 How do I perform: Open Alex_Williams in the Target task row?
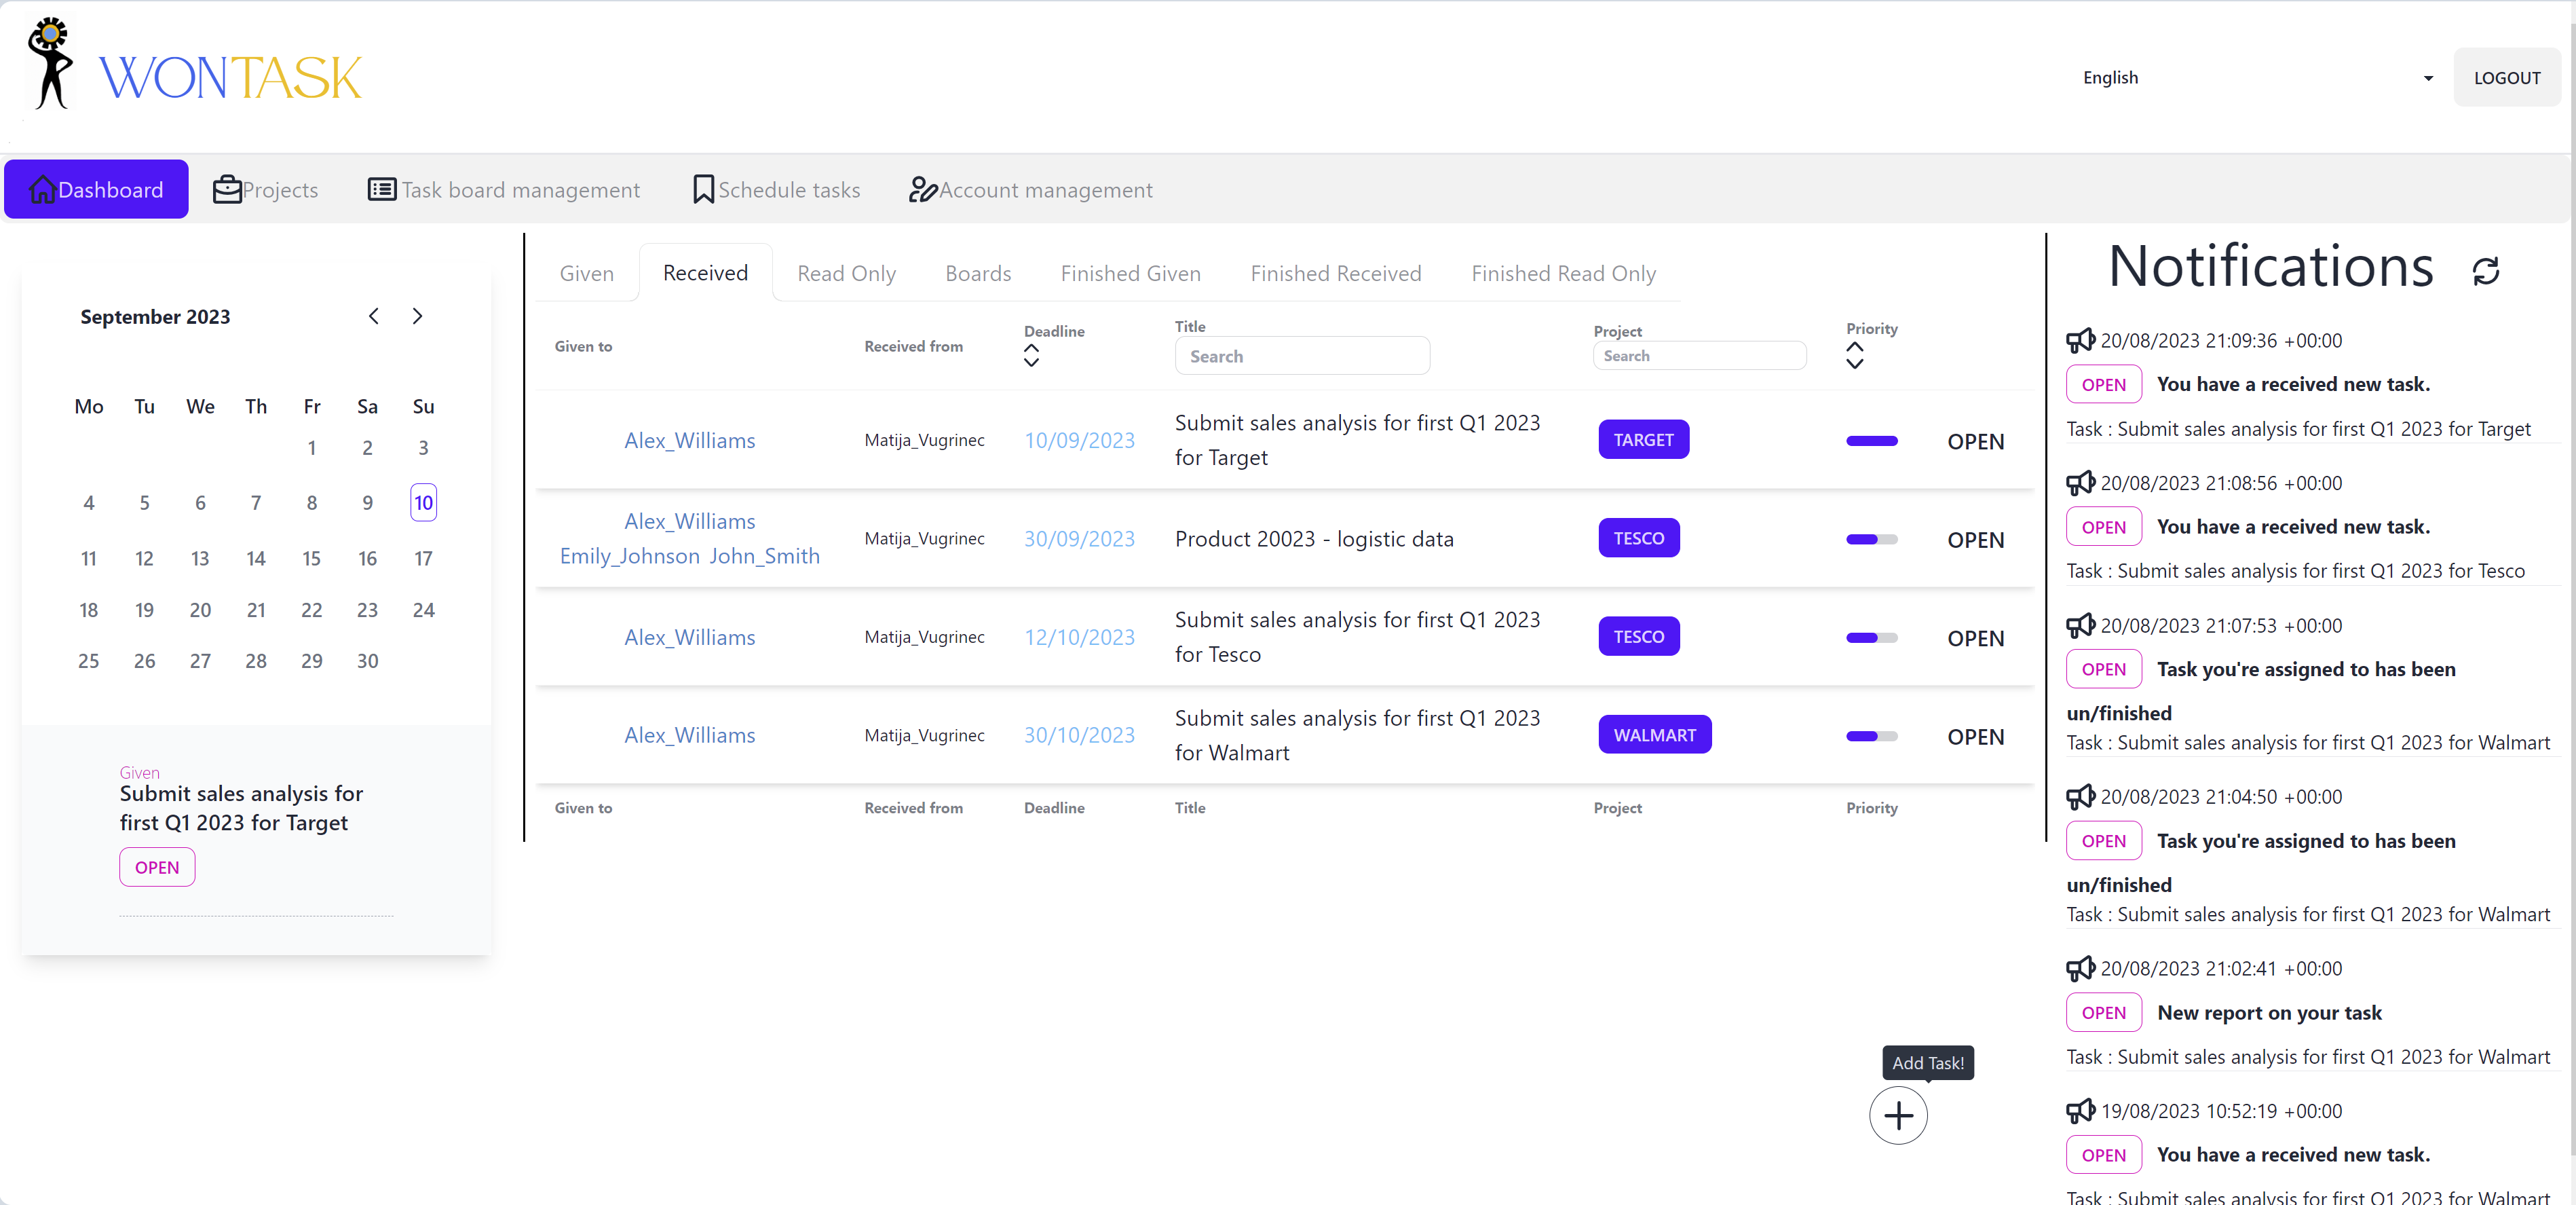689,440
